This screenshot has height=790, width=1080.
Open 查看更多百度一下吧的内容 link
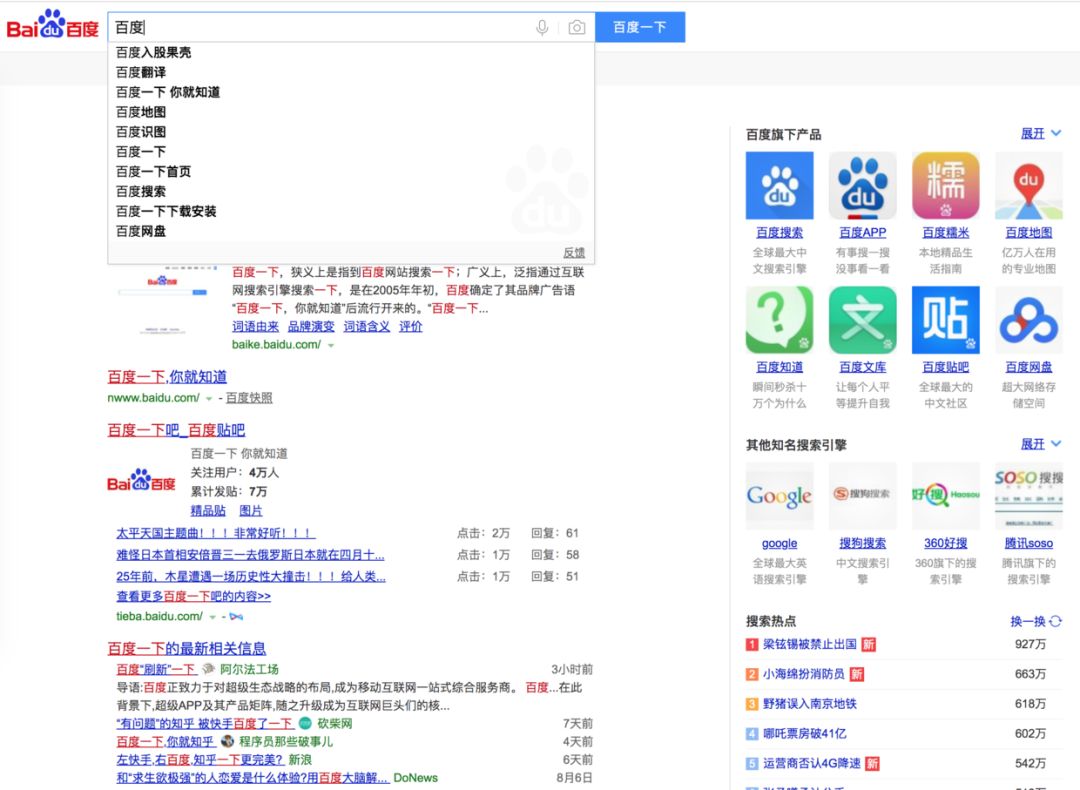coord(194,596)
